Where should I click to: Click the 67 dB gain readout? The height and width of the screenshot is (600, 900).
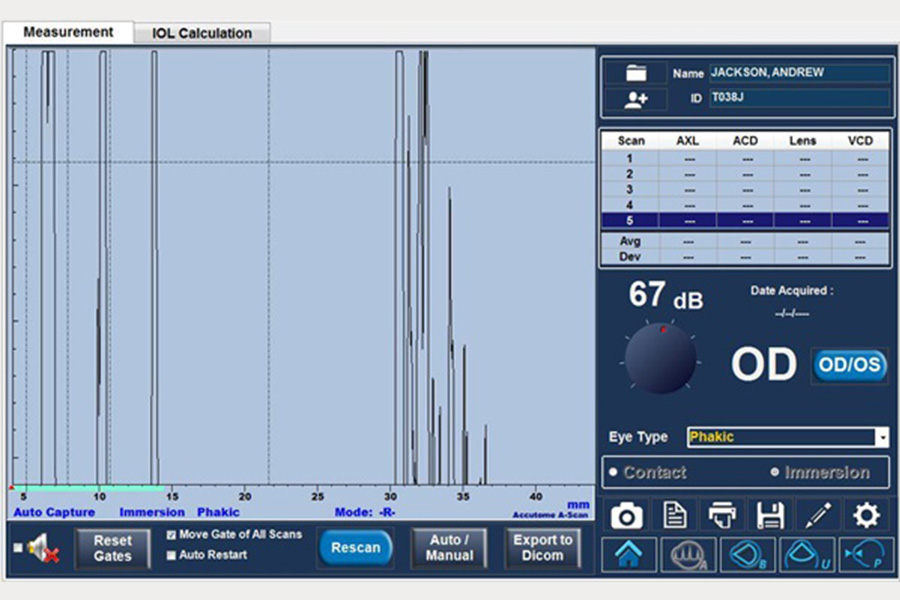[666, 295]
